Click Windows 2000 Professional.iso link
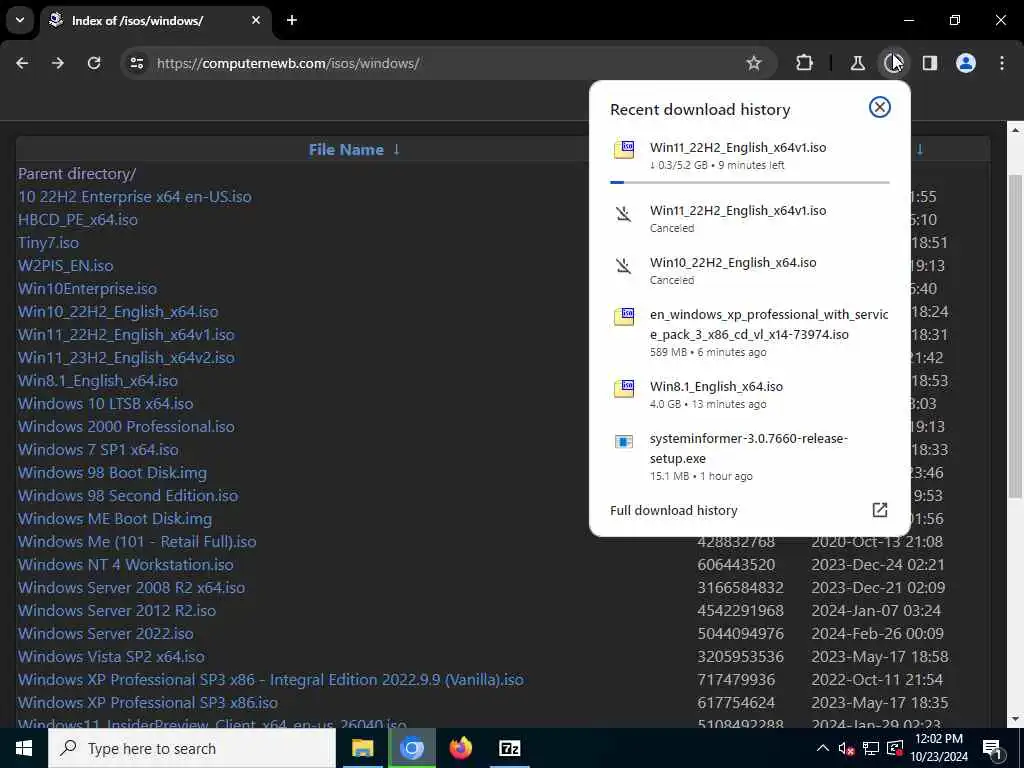 [126, 426]
